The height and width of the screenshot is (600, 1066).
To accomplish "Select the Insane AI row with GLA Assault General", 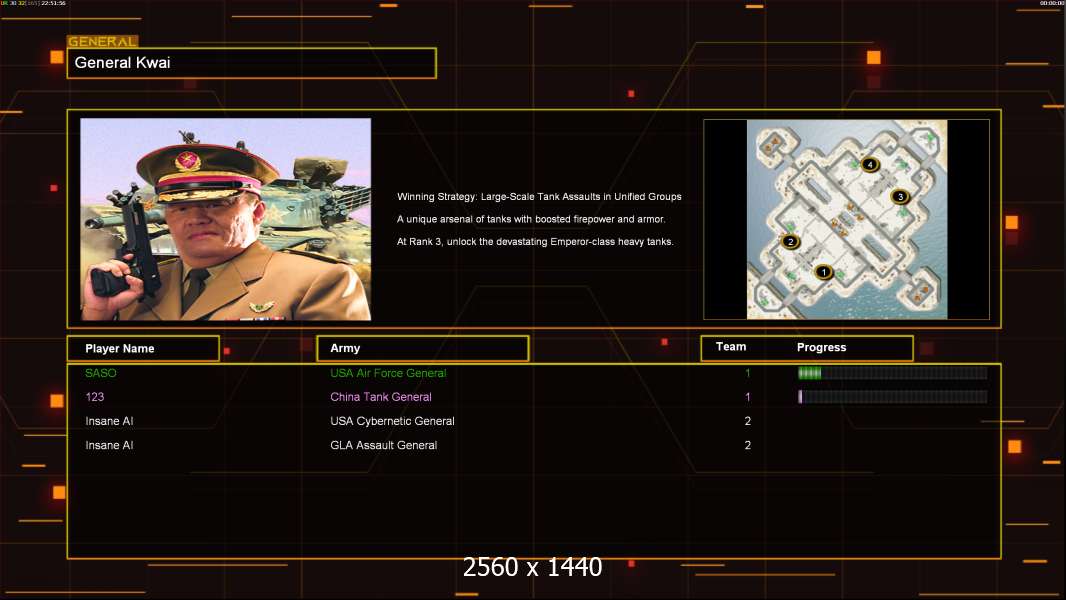I will (x=534, y=445).
